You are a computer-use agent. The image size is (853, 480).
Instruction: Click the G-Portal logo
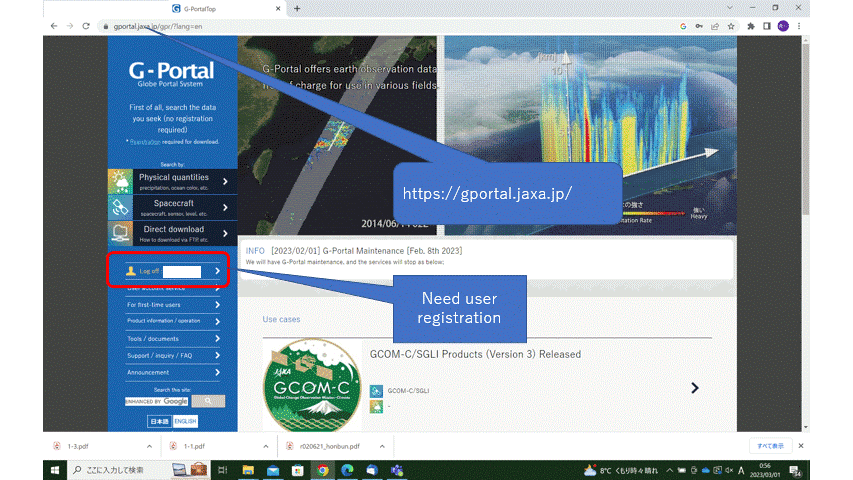171,74
